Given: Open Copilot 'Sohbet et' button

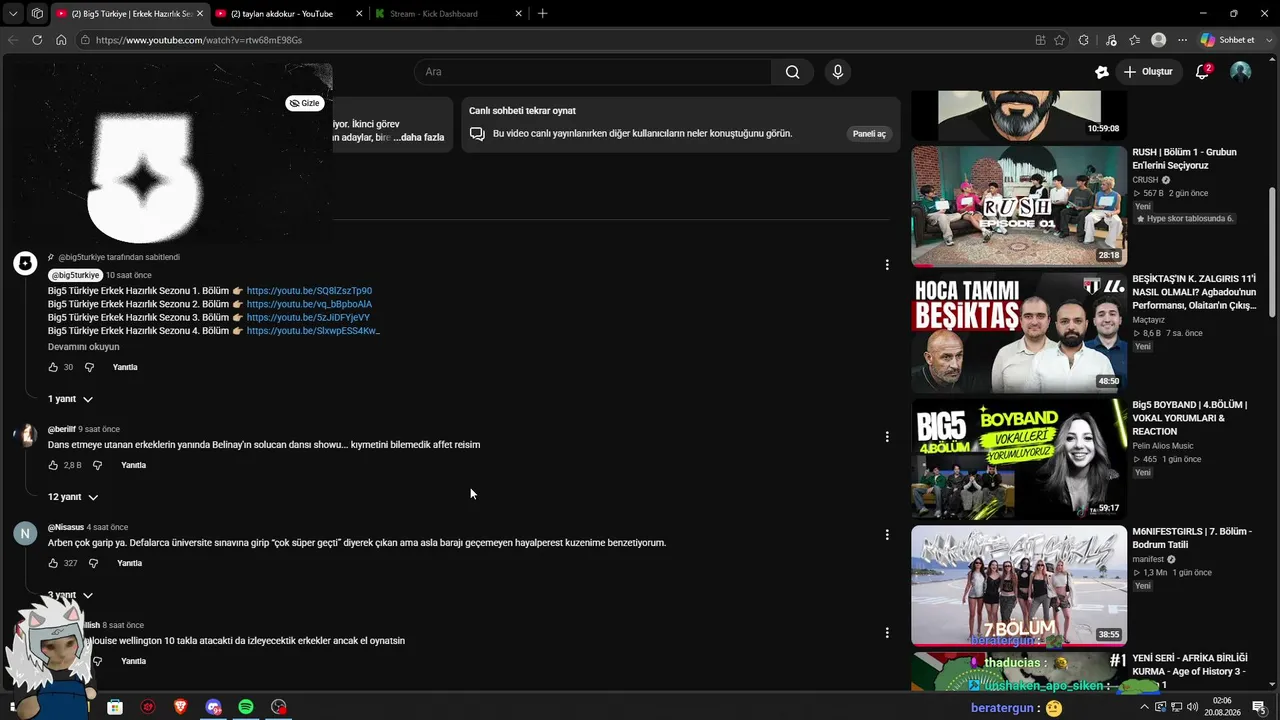Looking at the screenshot, I should tap(1228, 40).
